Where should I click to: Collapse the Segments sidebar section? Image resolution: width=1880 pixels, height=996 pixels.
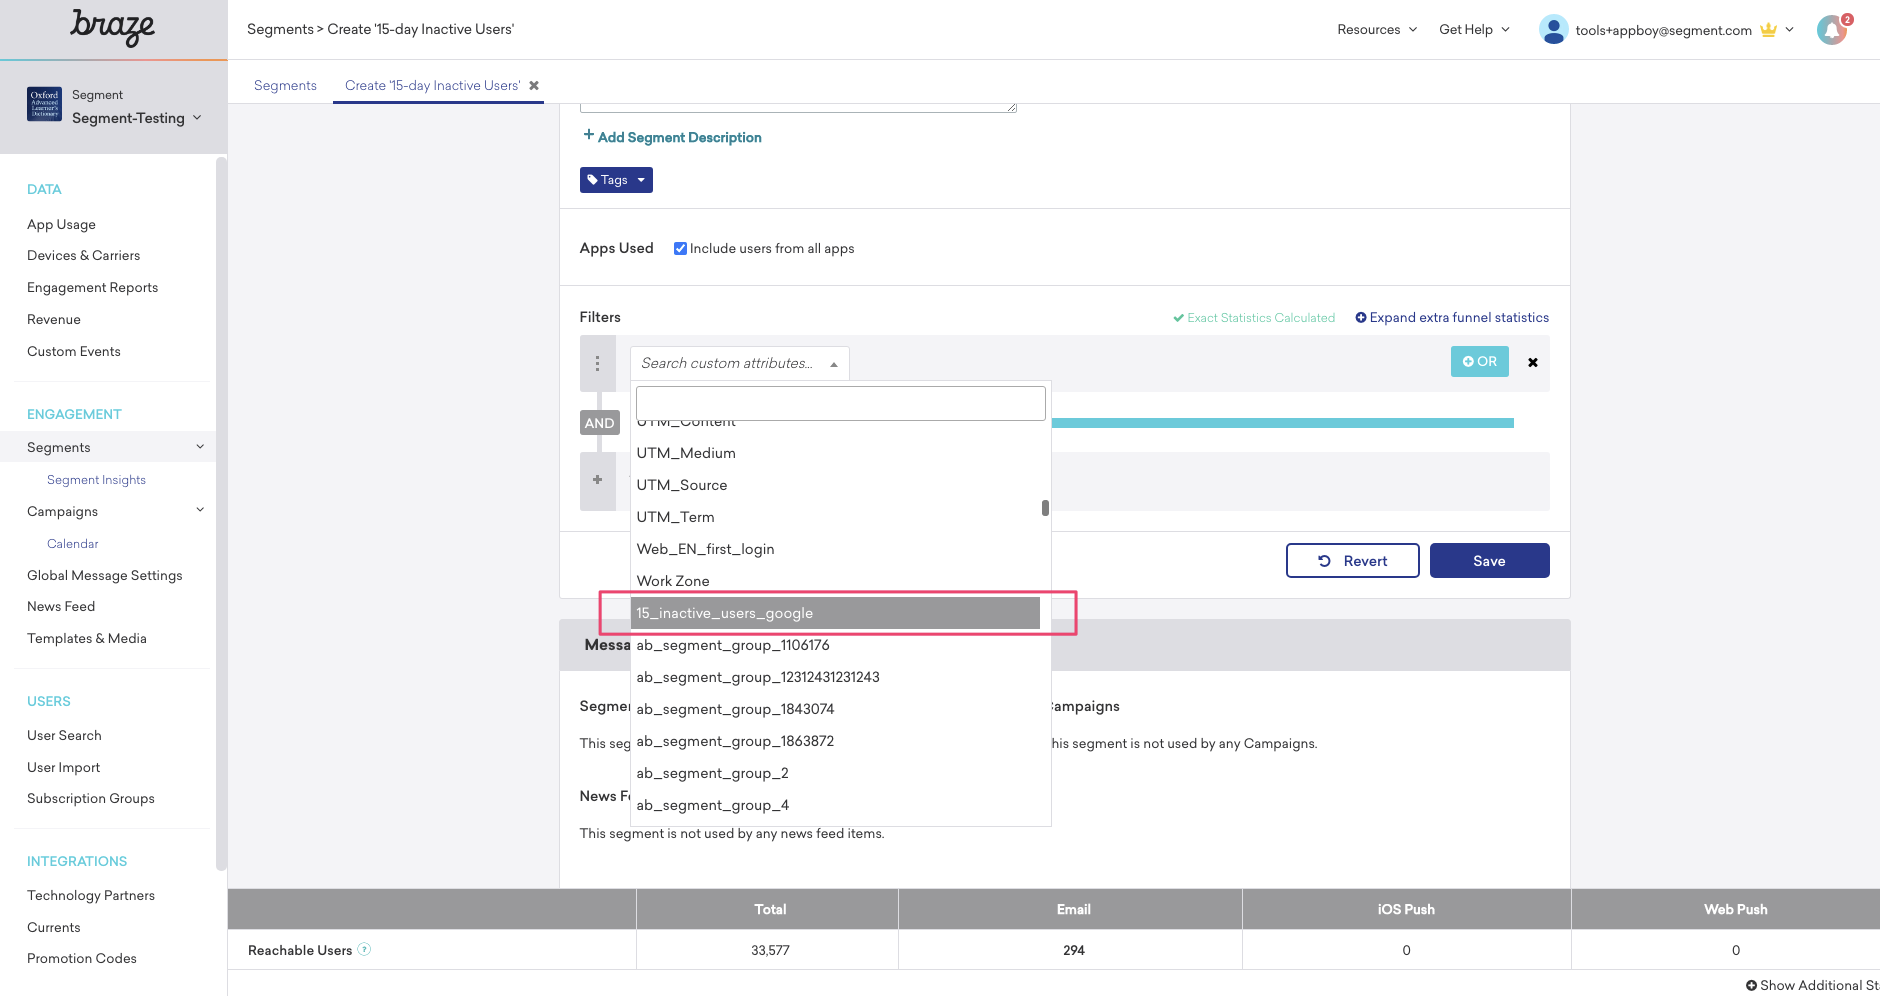[200, 446]
